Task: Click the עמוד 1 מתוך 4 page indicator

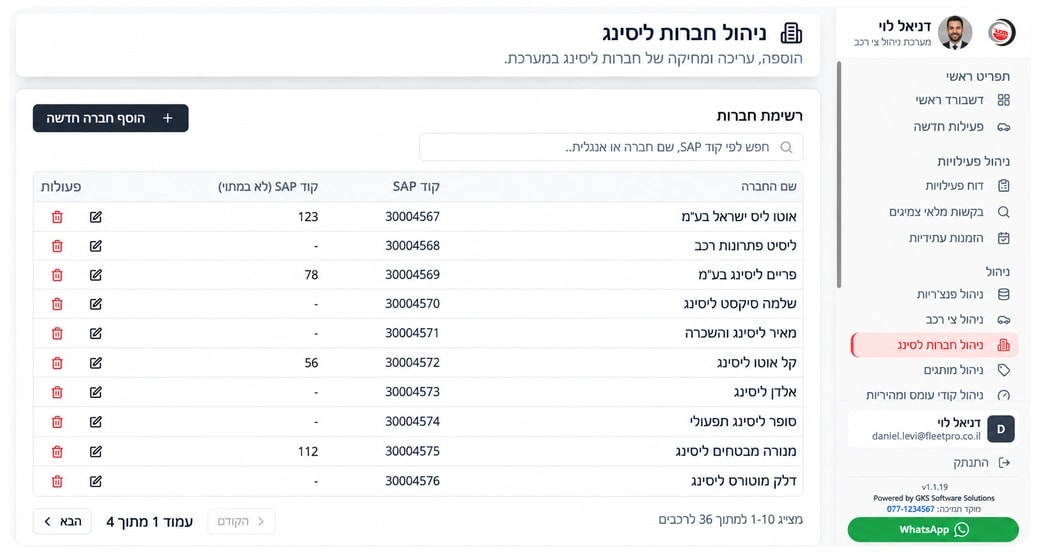Action: tap(149, 521)
